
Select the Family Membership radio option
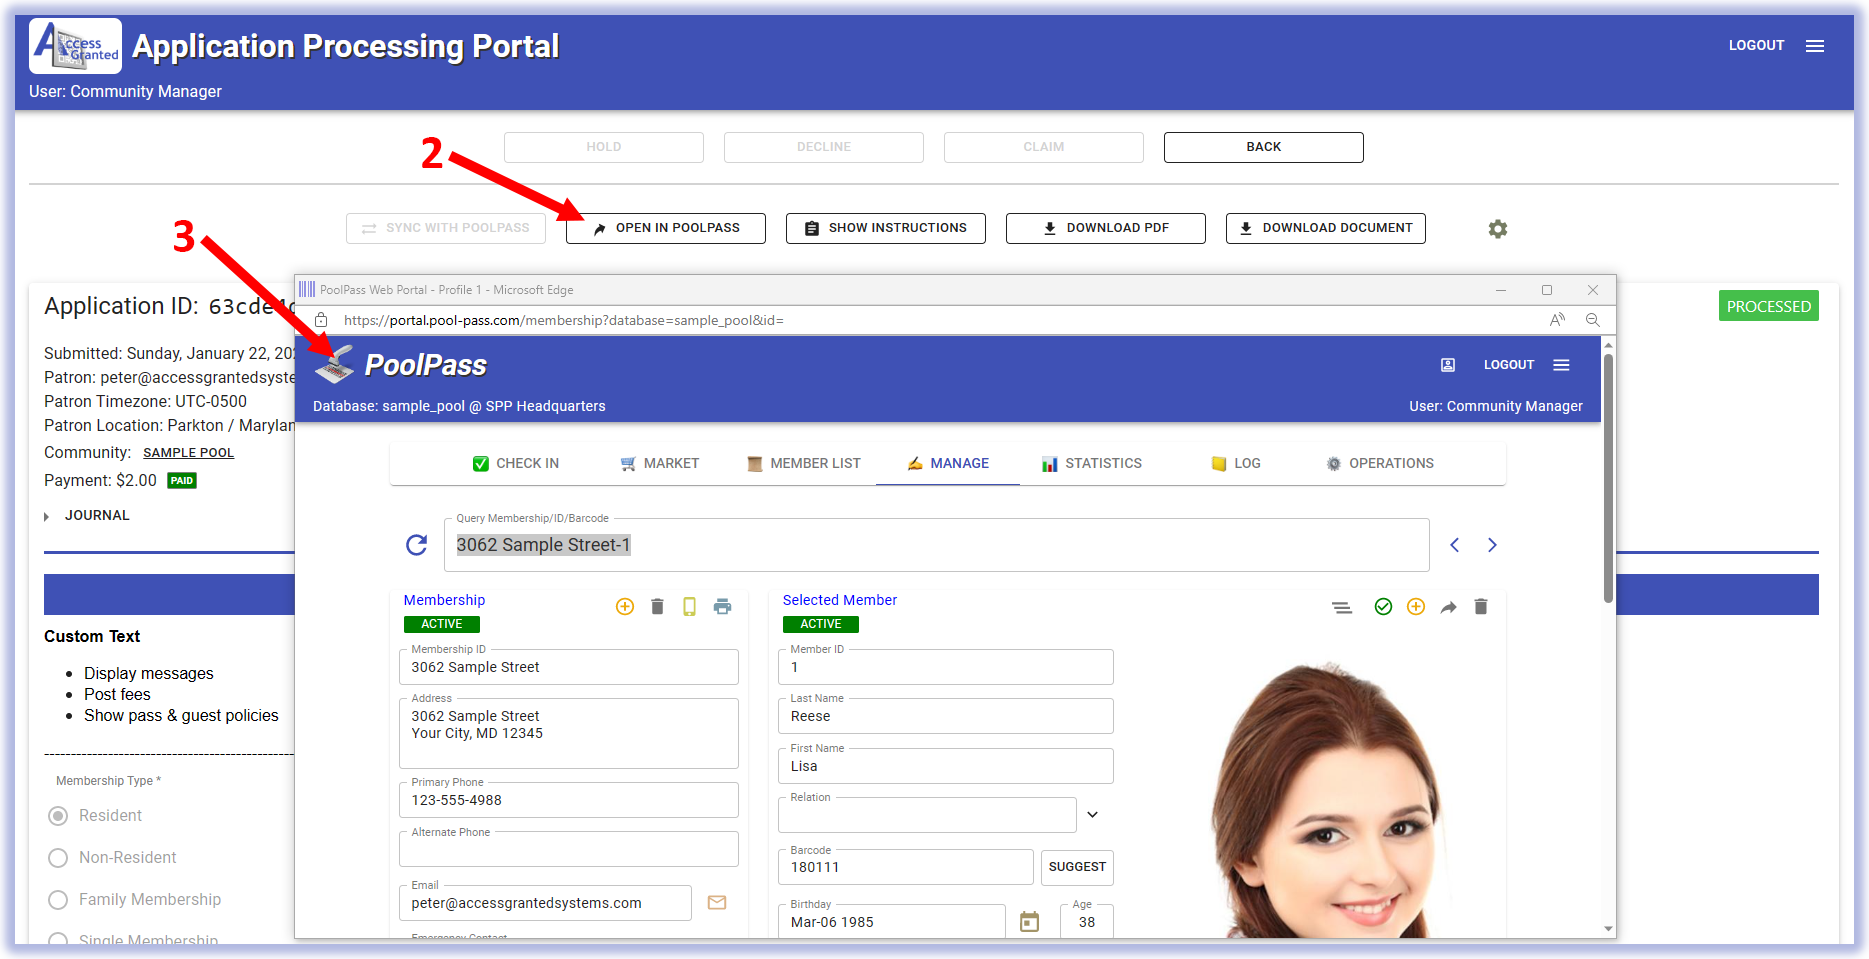tap(58, 900)
